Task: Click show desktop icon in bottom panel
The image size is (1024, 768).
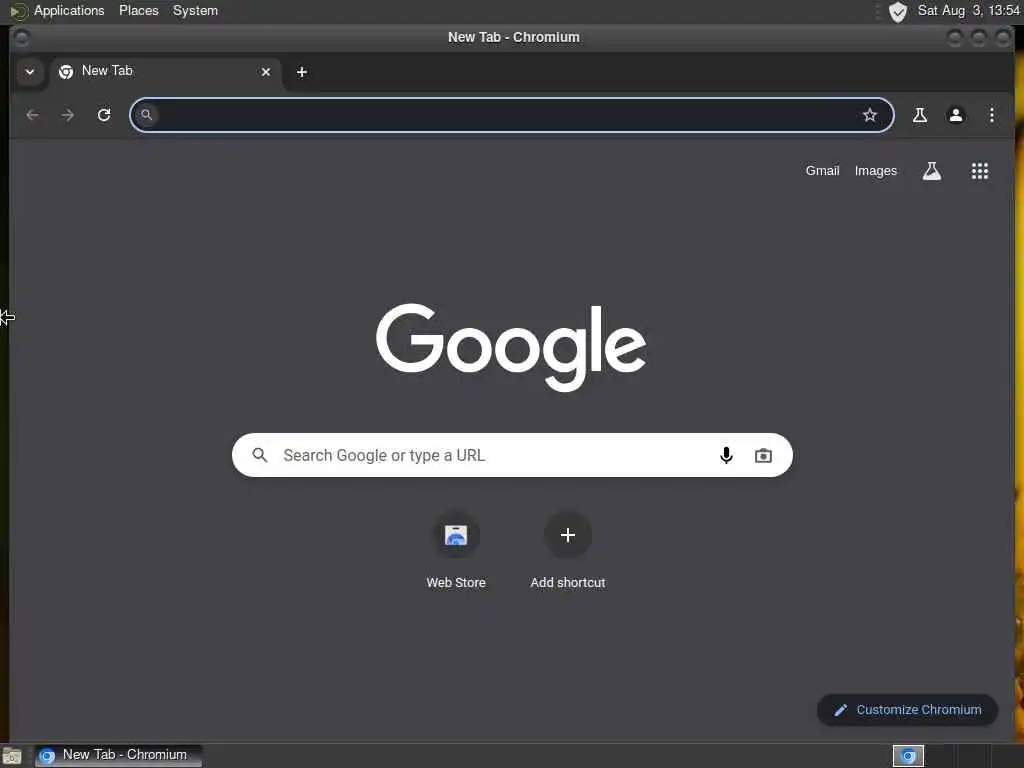Action: coord(12,756)
